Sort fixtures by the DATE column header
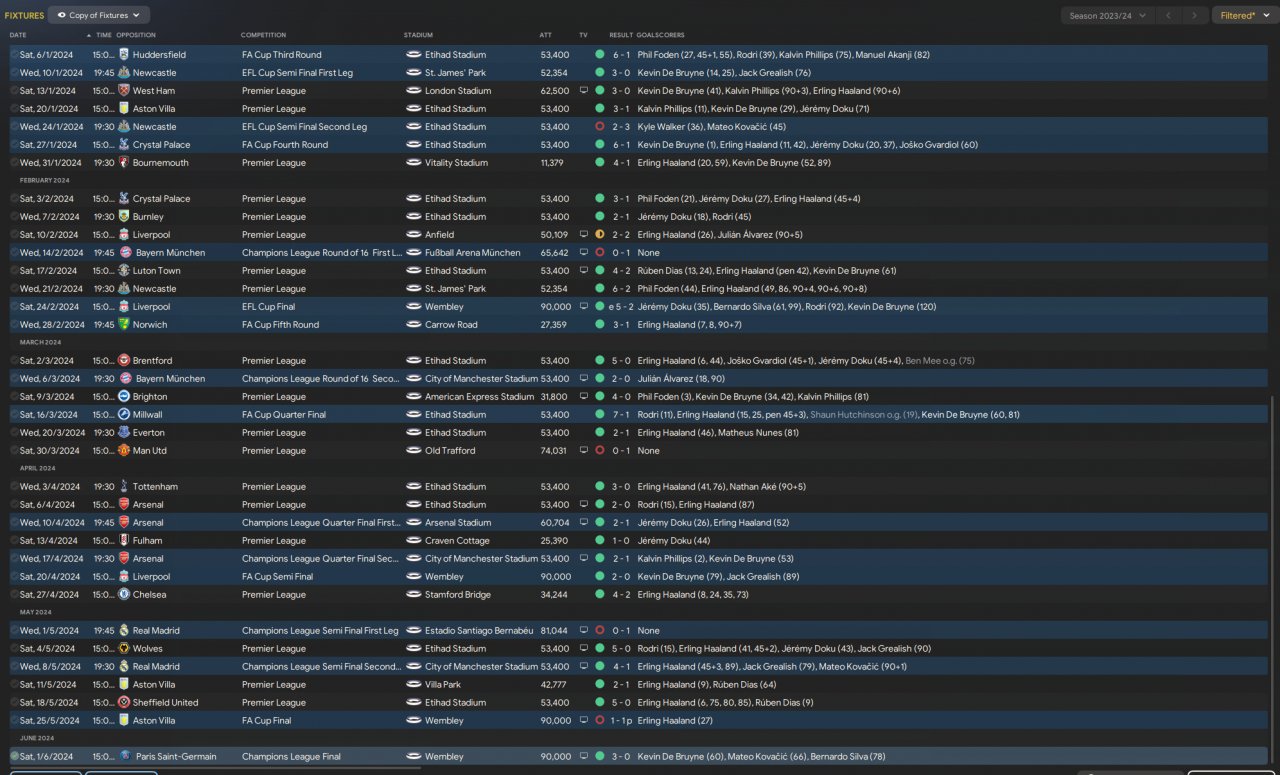This screenshot has width=1280, height=775. (18, 35)
